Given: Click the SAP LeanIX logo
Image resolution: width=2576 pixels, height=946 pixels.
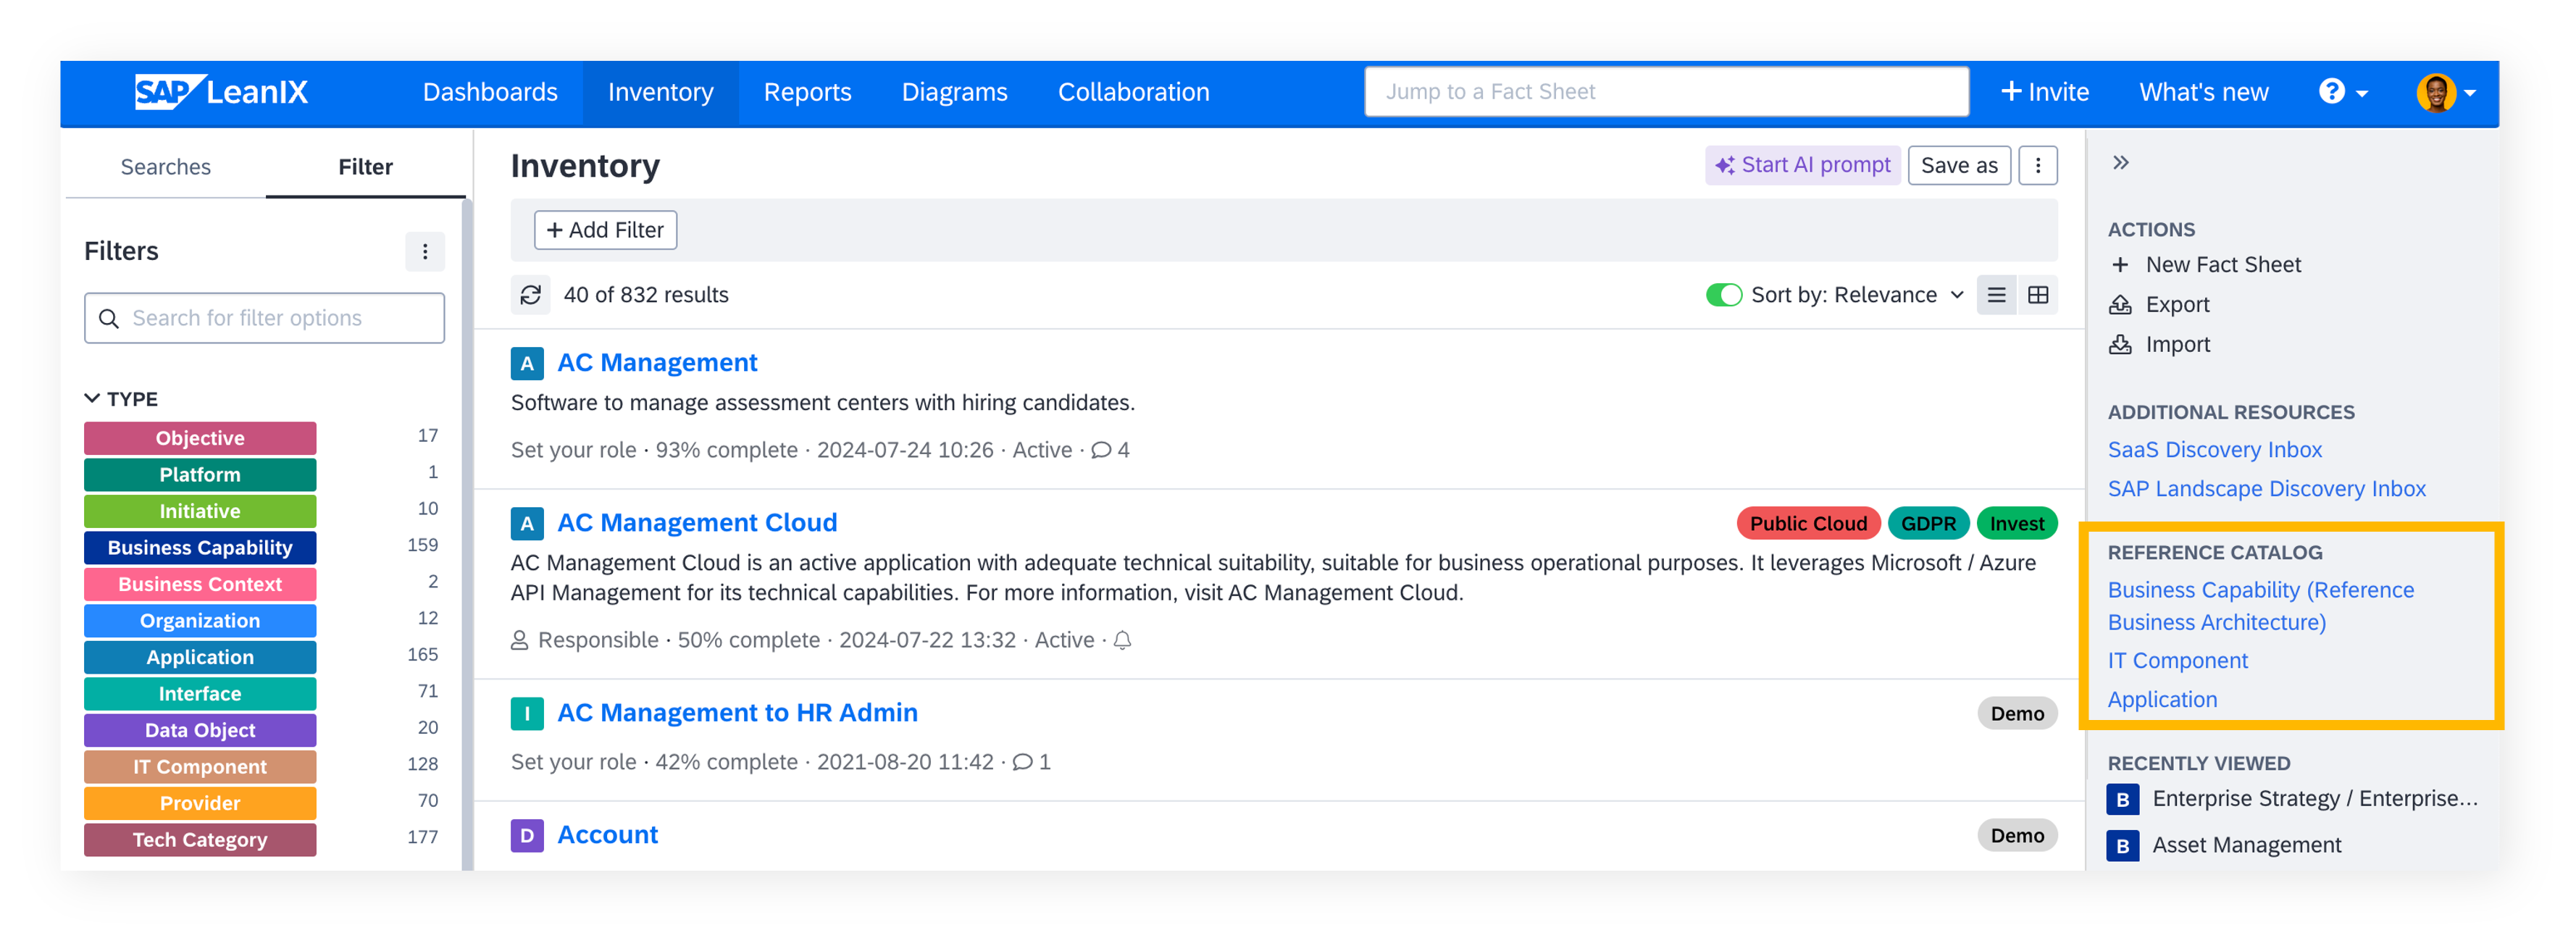Looking at the screenshot, I should [221, 92].
